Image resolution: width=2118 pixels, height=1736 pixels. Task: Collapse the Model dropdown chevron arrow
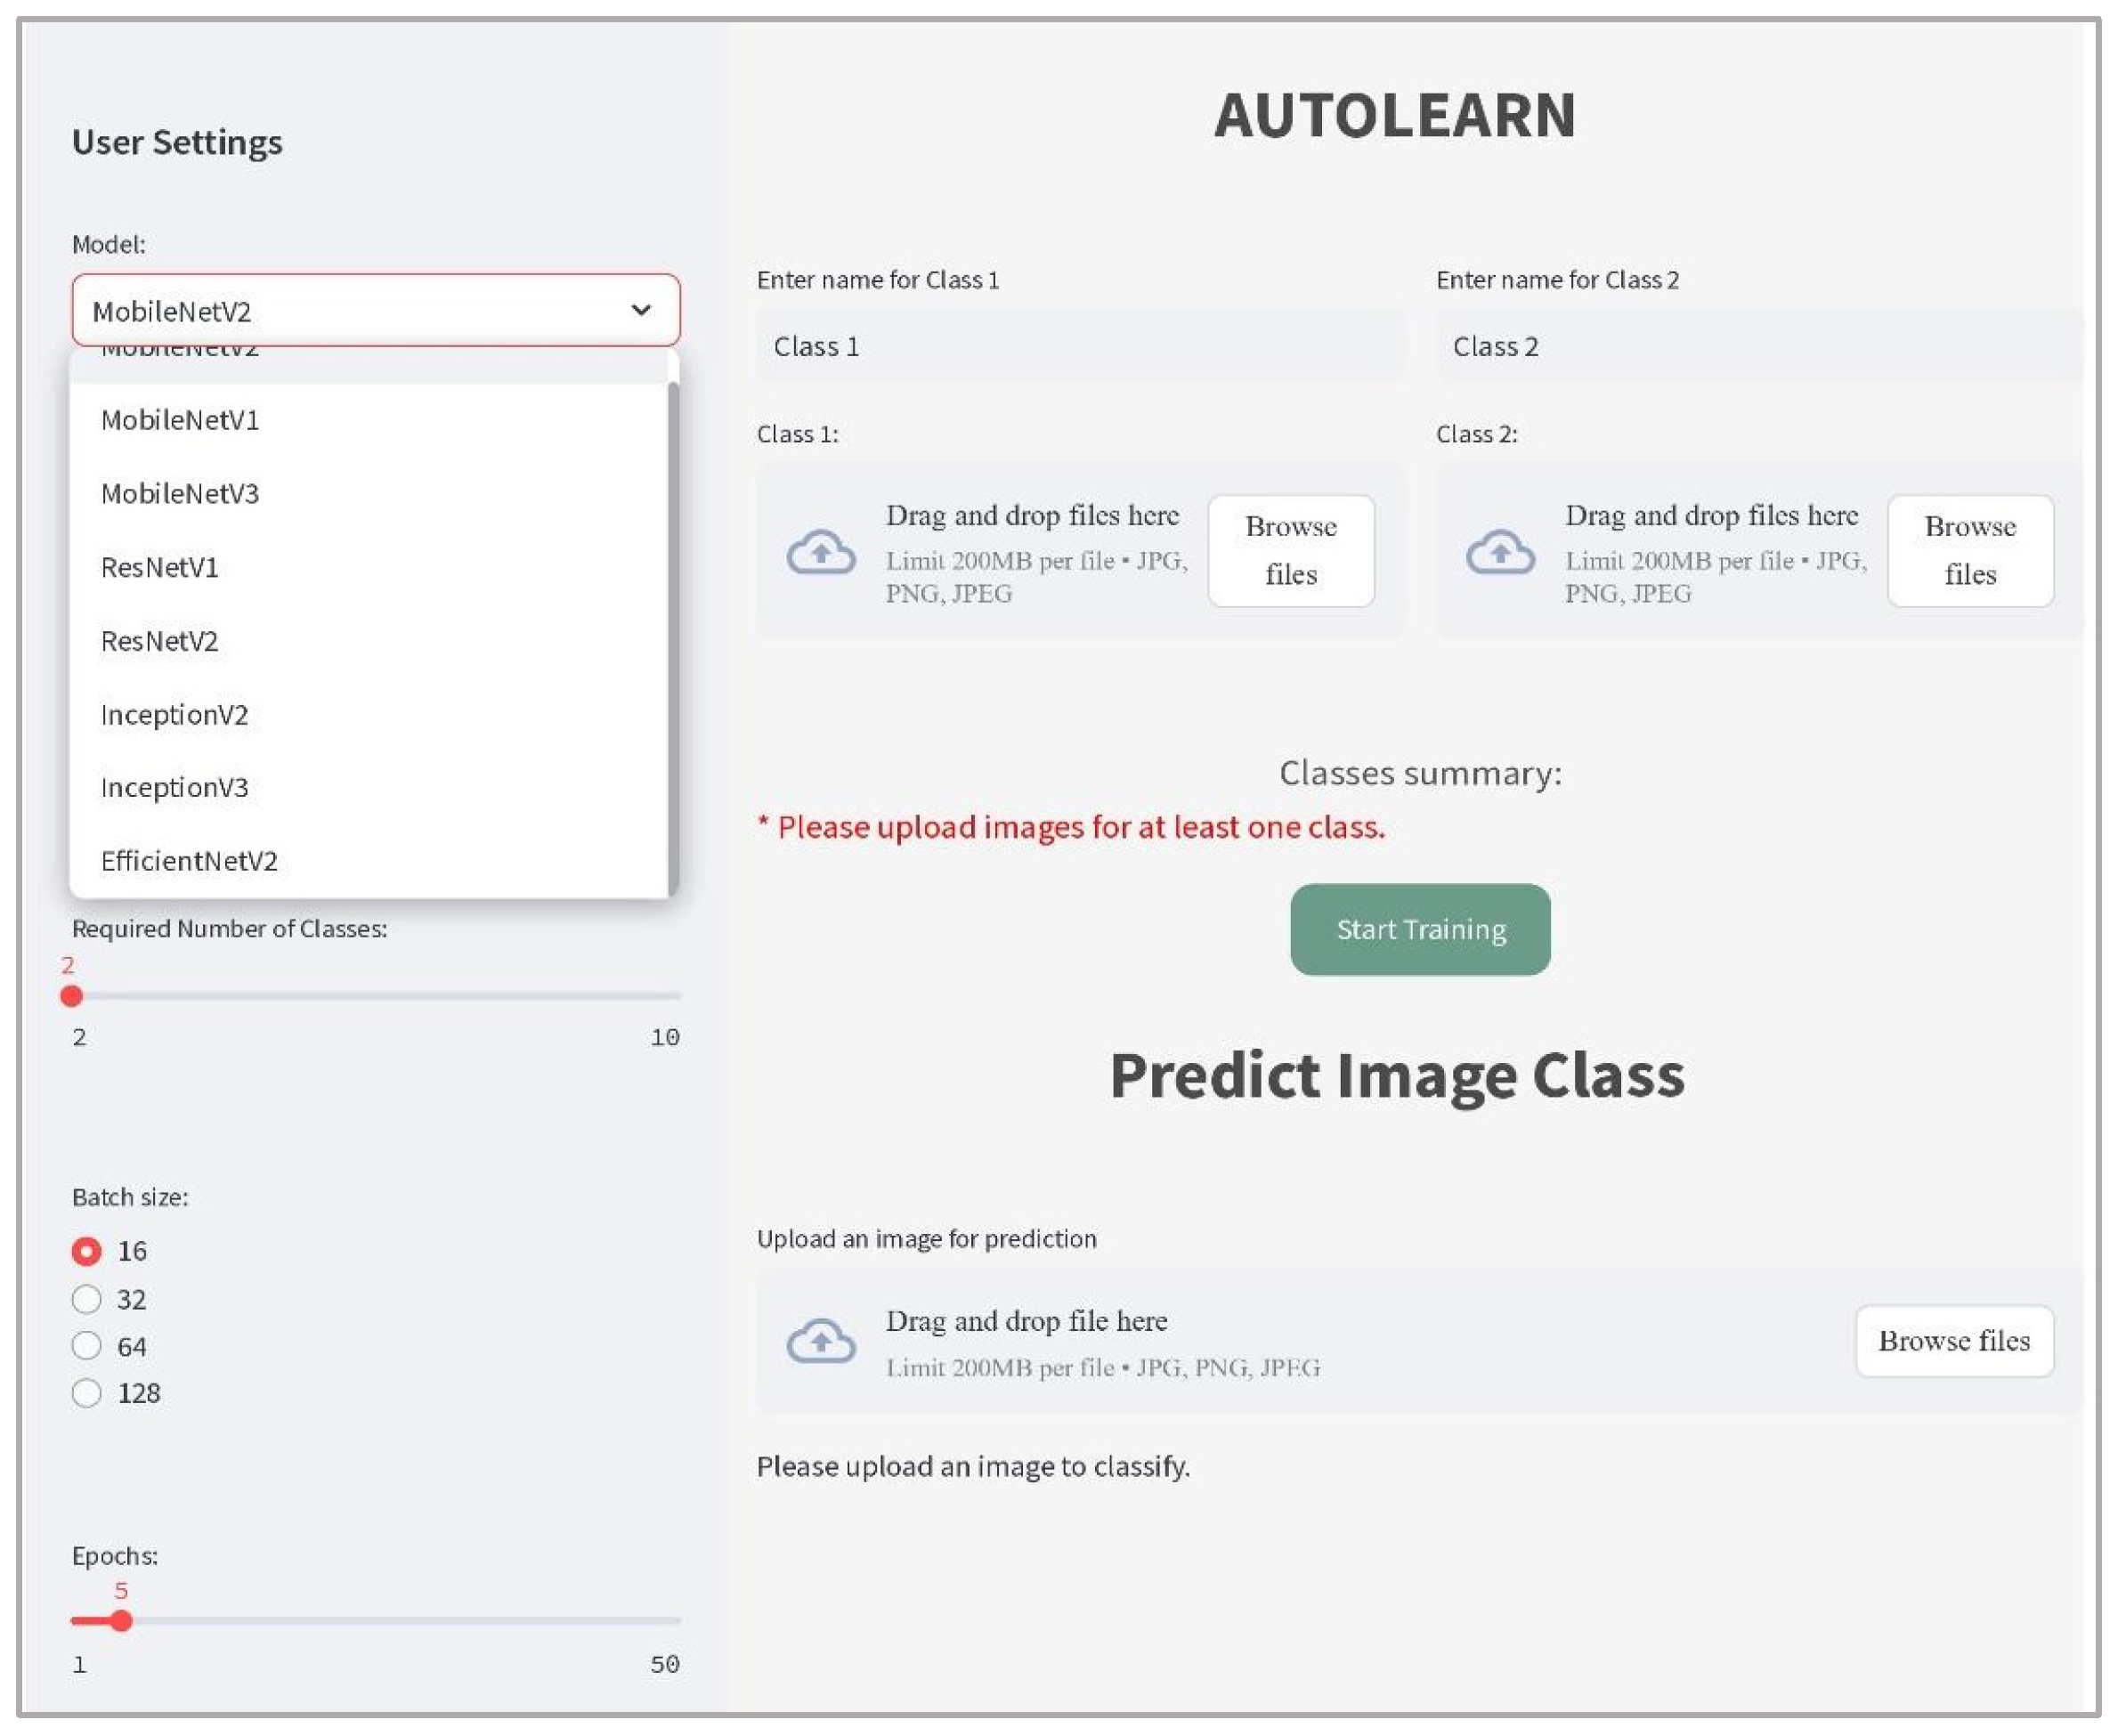[641, 310]
